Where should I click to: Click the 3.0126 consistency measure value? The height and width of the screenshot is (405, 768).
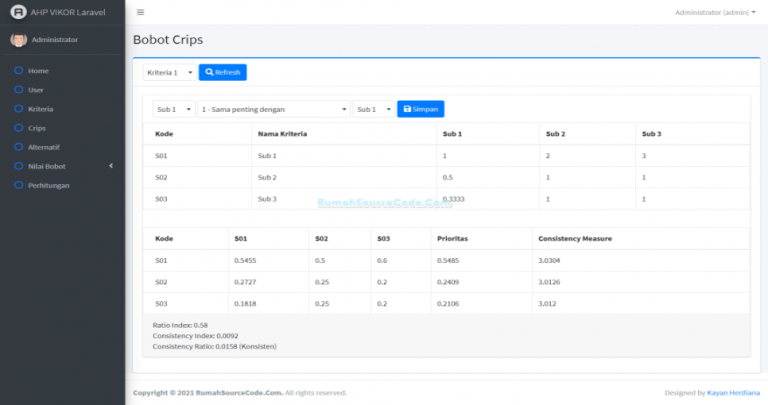549,282
